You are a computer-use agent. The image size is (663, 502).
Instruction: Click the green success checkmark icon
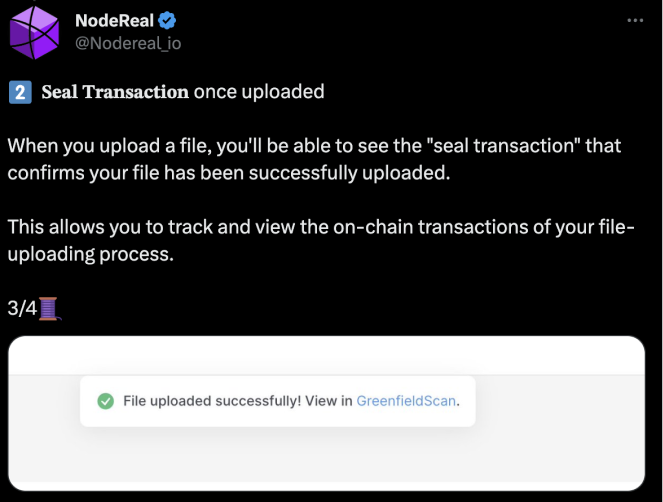tap(104, 401)
